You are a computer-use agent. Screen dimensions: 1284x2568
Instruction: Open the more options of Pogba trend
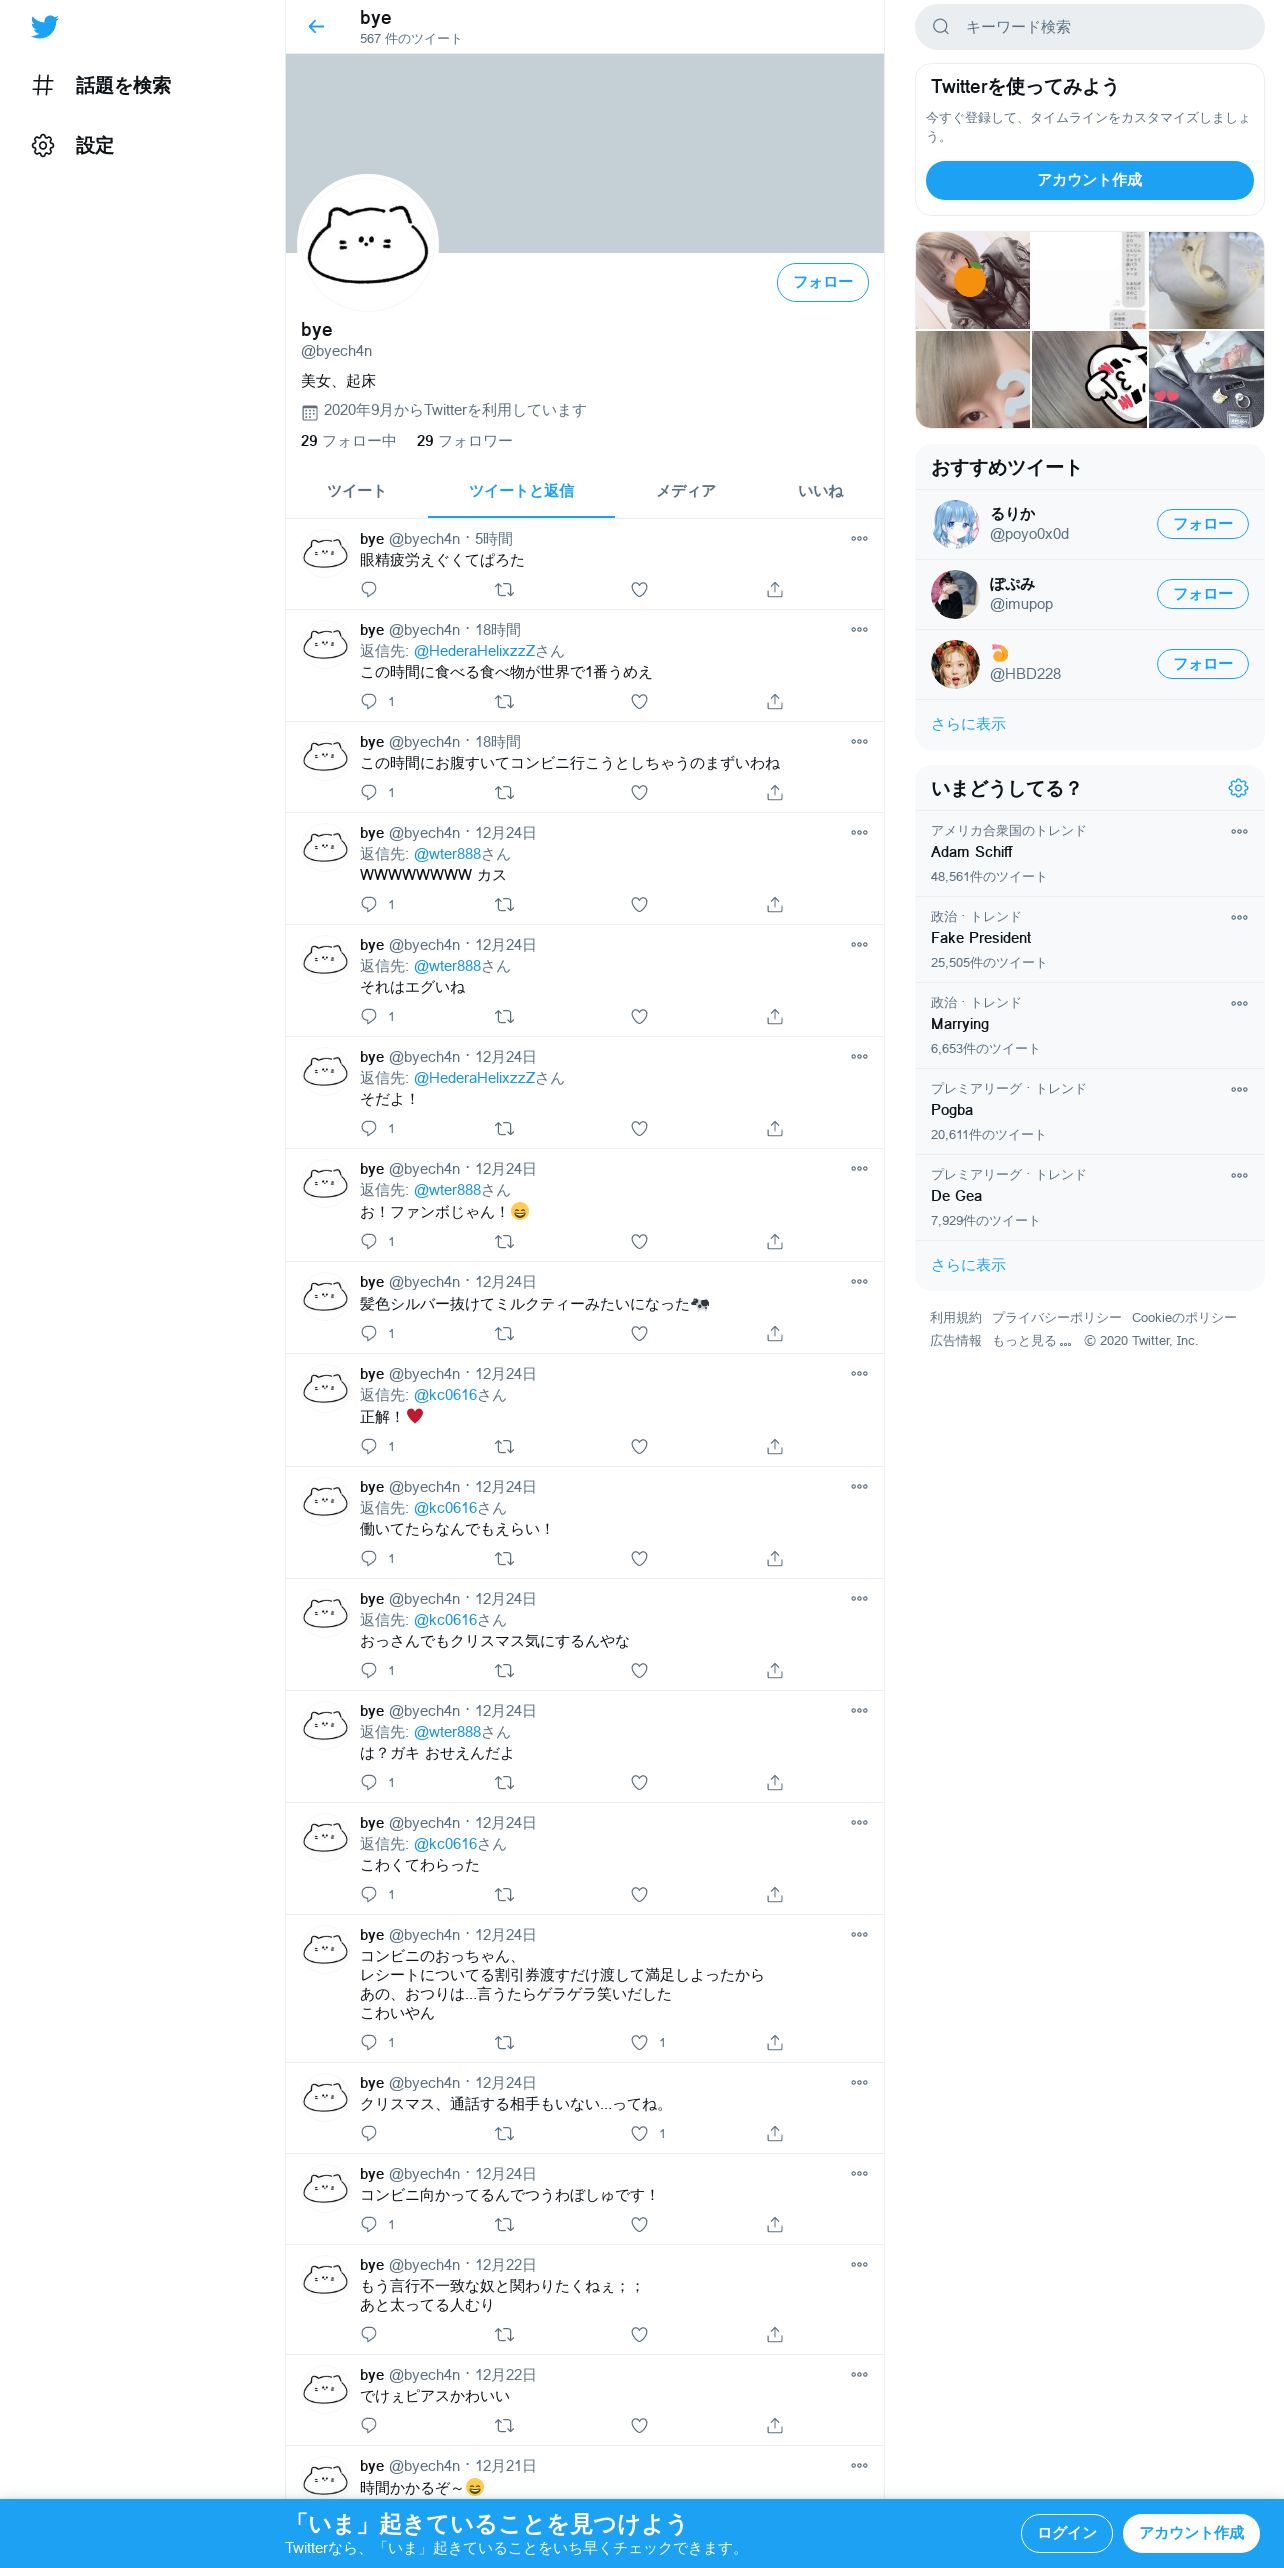click(1239, 1090)
